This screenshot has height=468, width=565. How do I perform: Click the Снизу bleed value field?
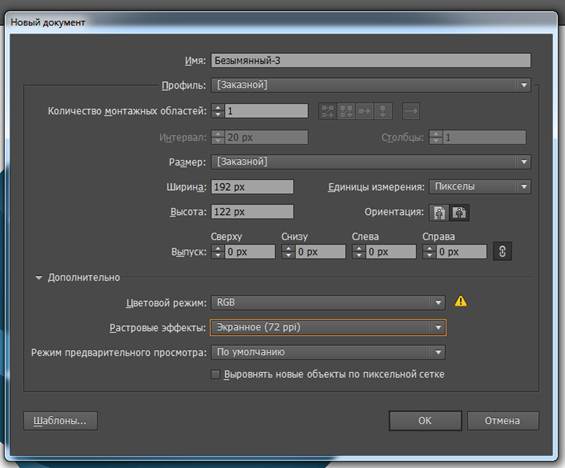click(320, 251)
